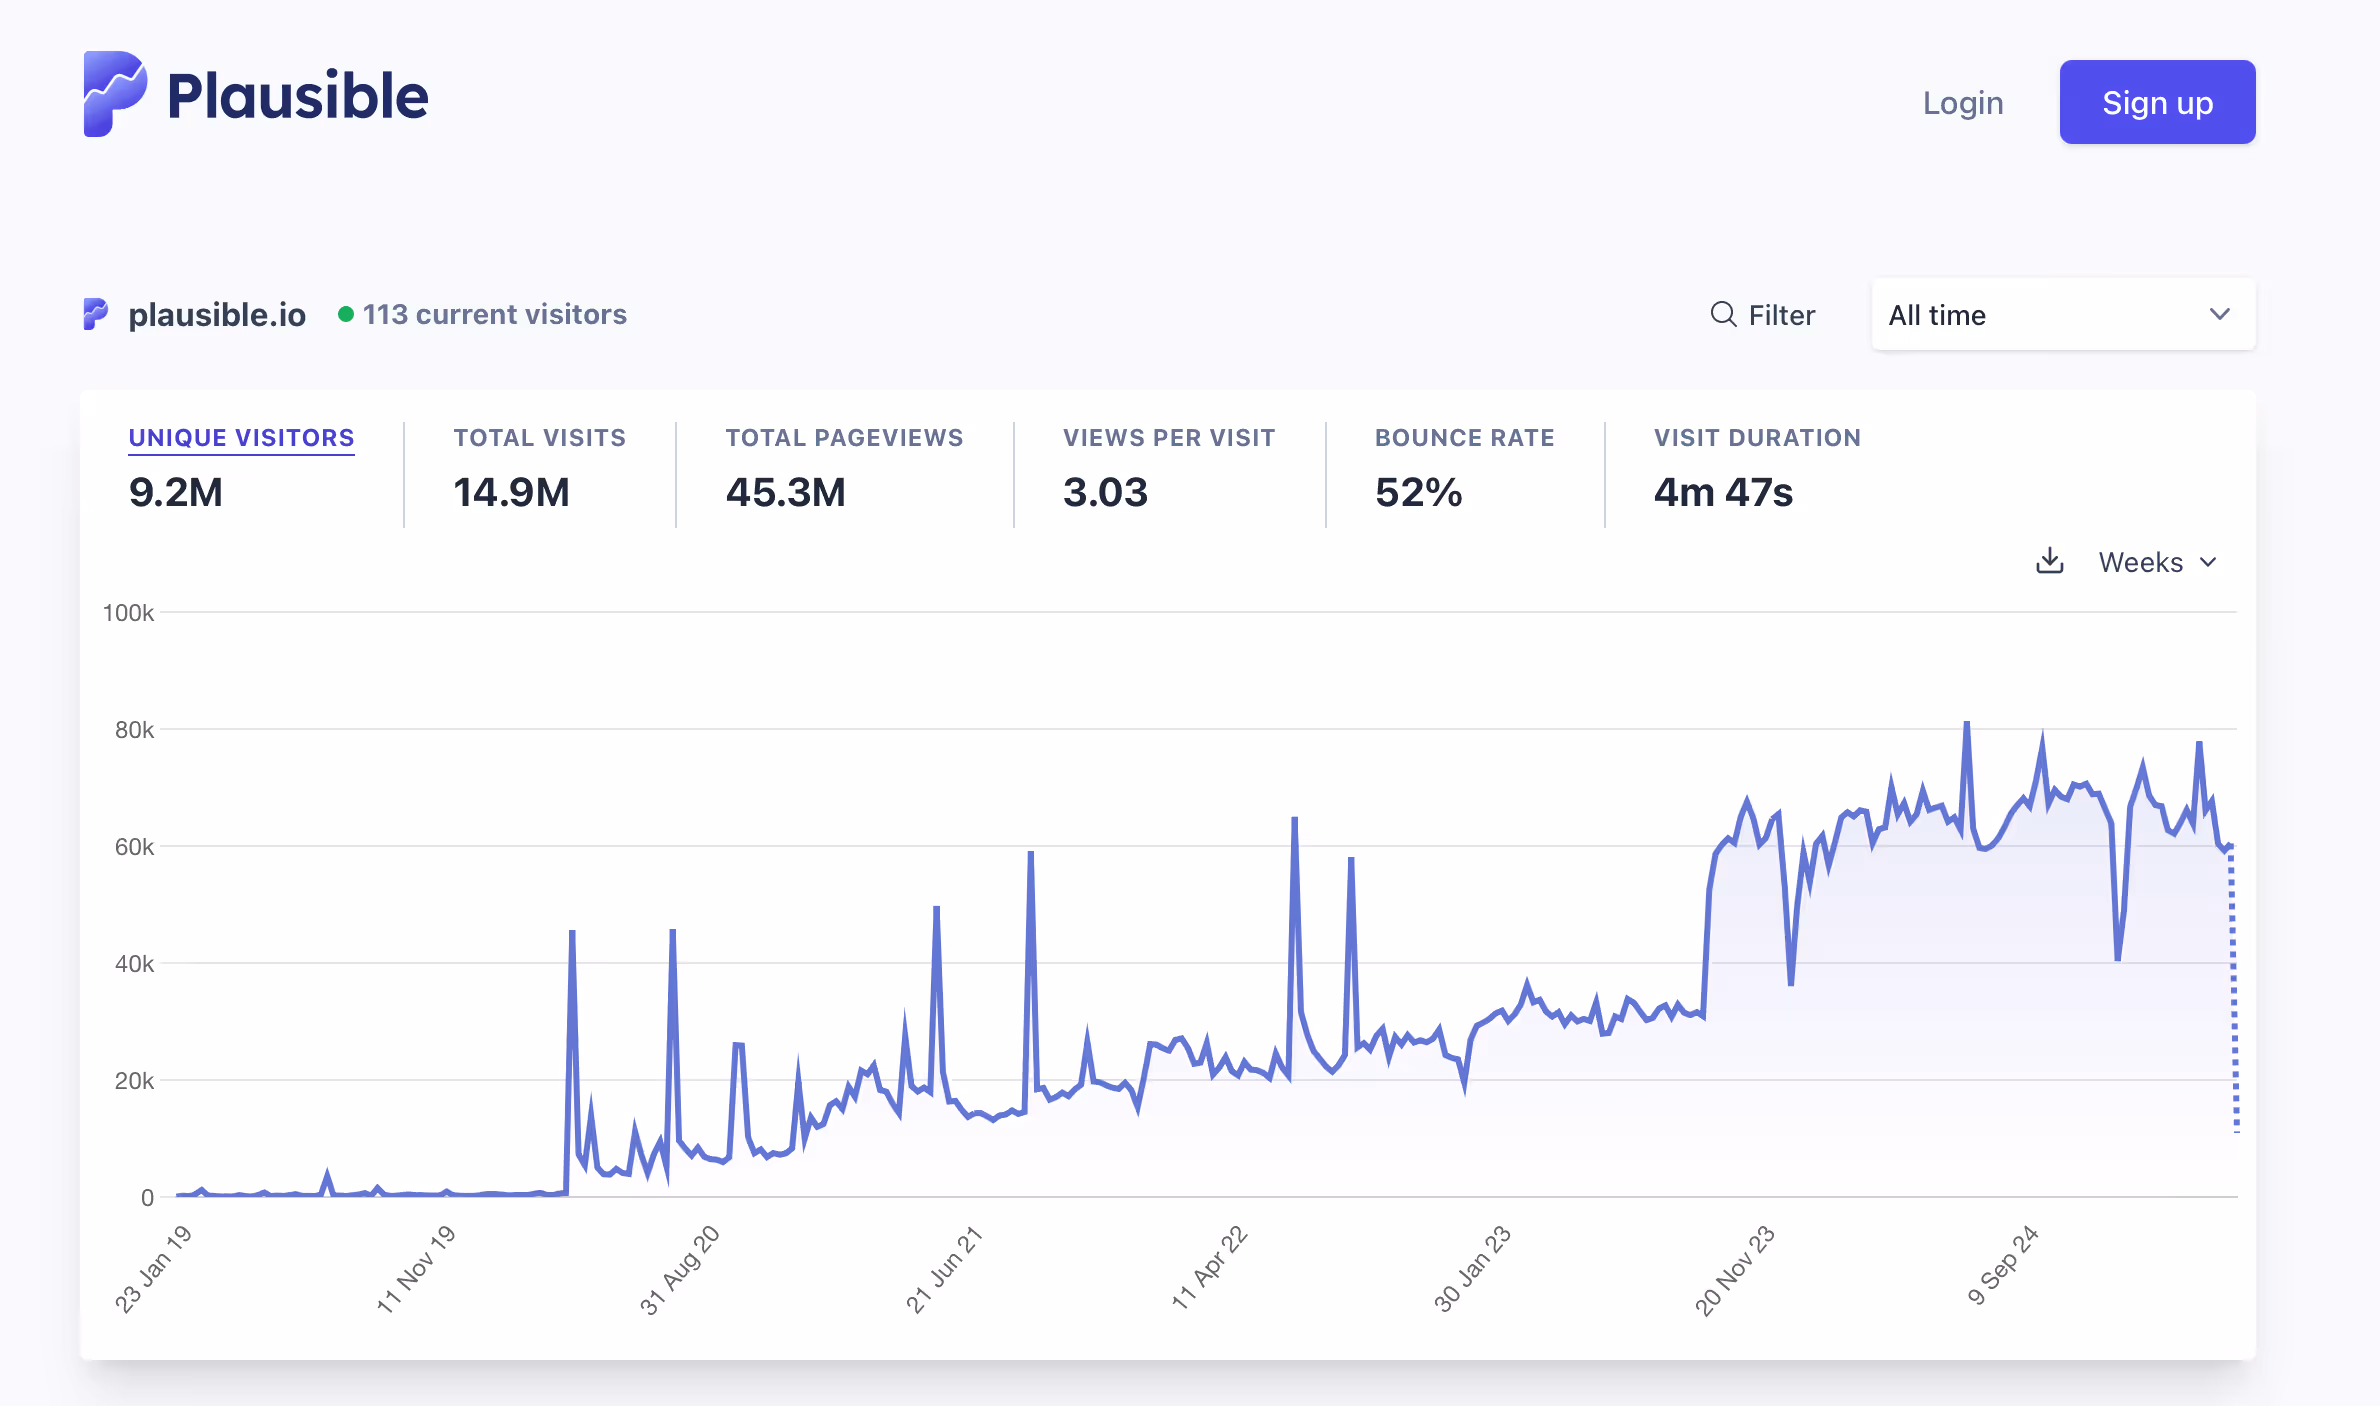Viewport: 2380px width, 1406px height.
Task: Click the 11 Nov 19 x-axis label
Action: [x=415, y=1268]
